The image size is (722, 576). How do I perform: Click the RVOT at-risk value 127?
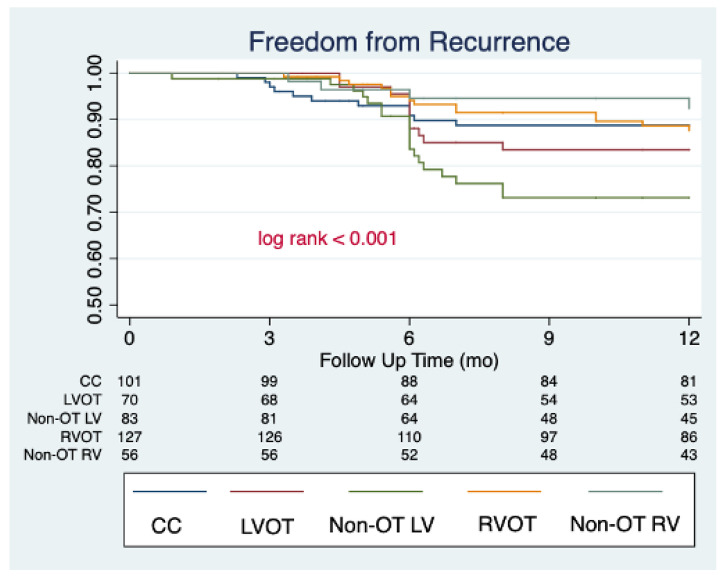[129, 436]
